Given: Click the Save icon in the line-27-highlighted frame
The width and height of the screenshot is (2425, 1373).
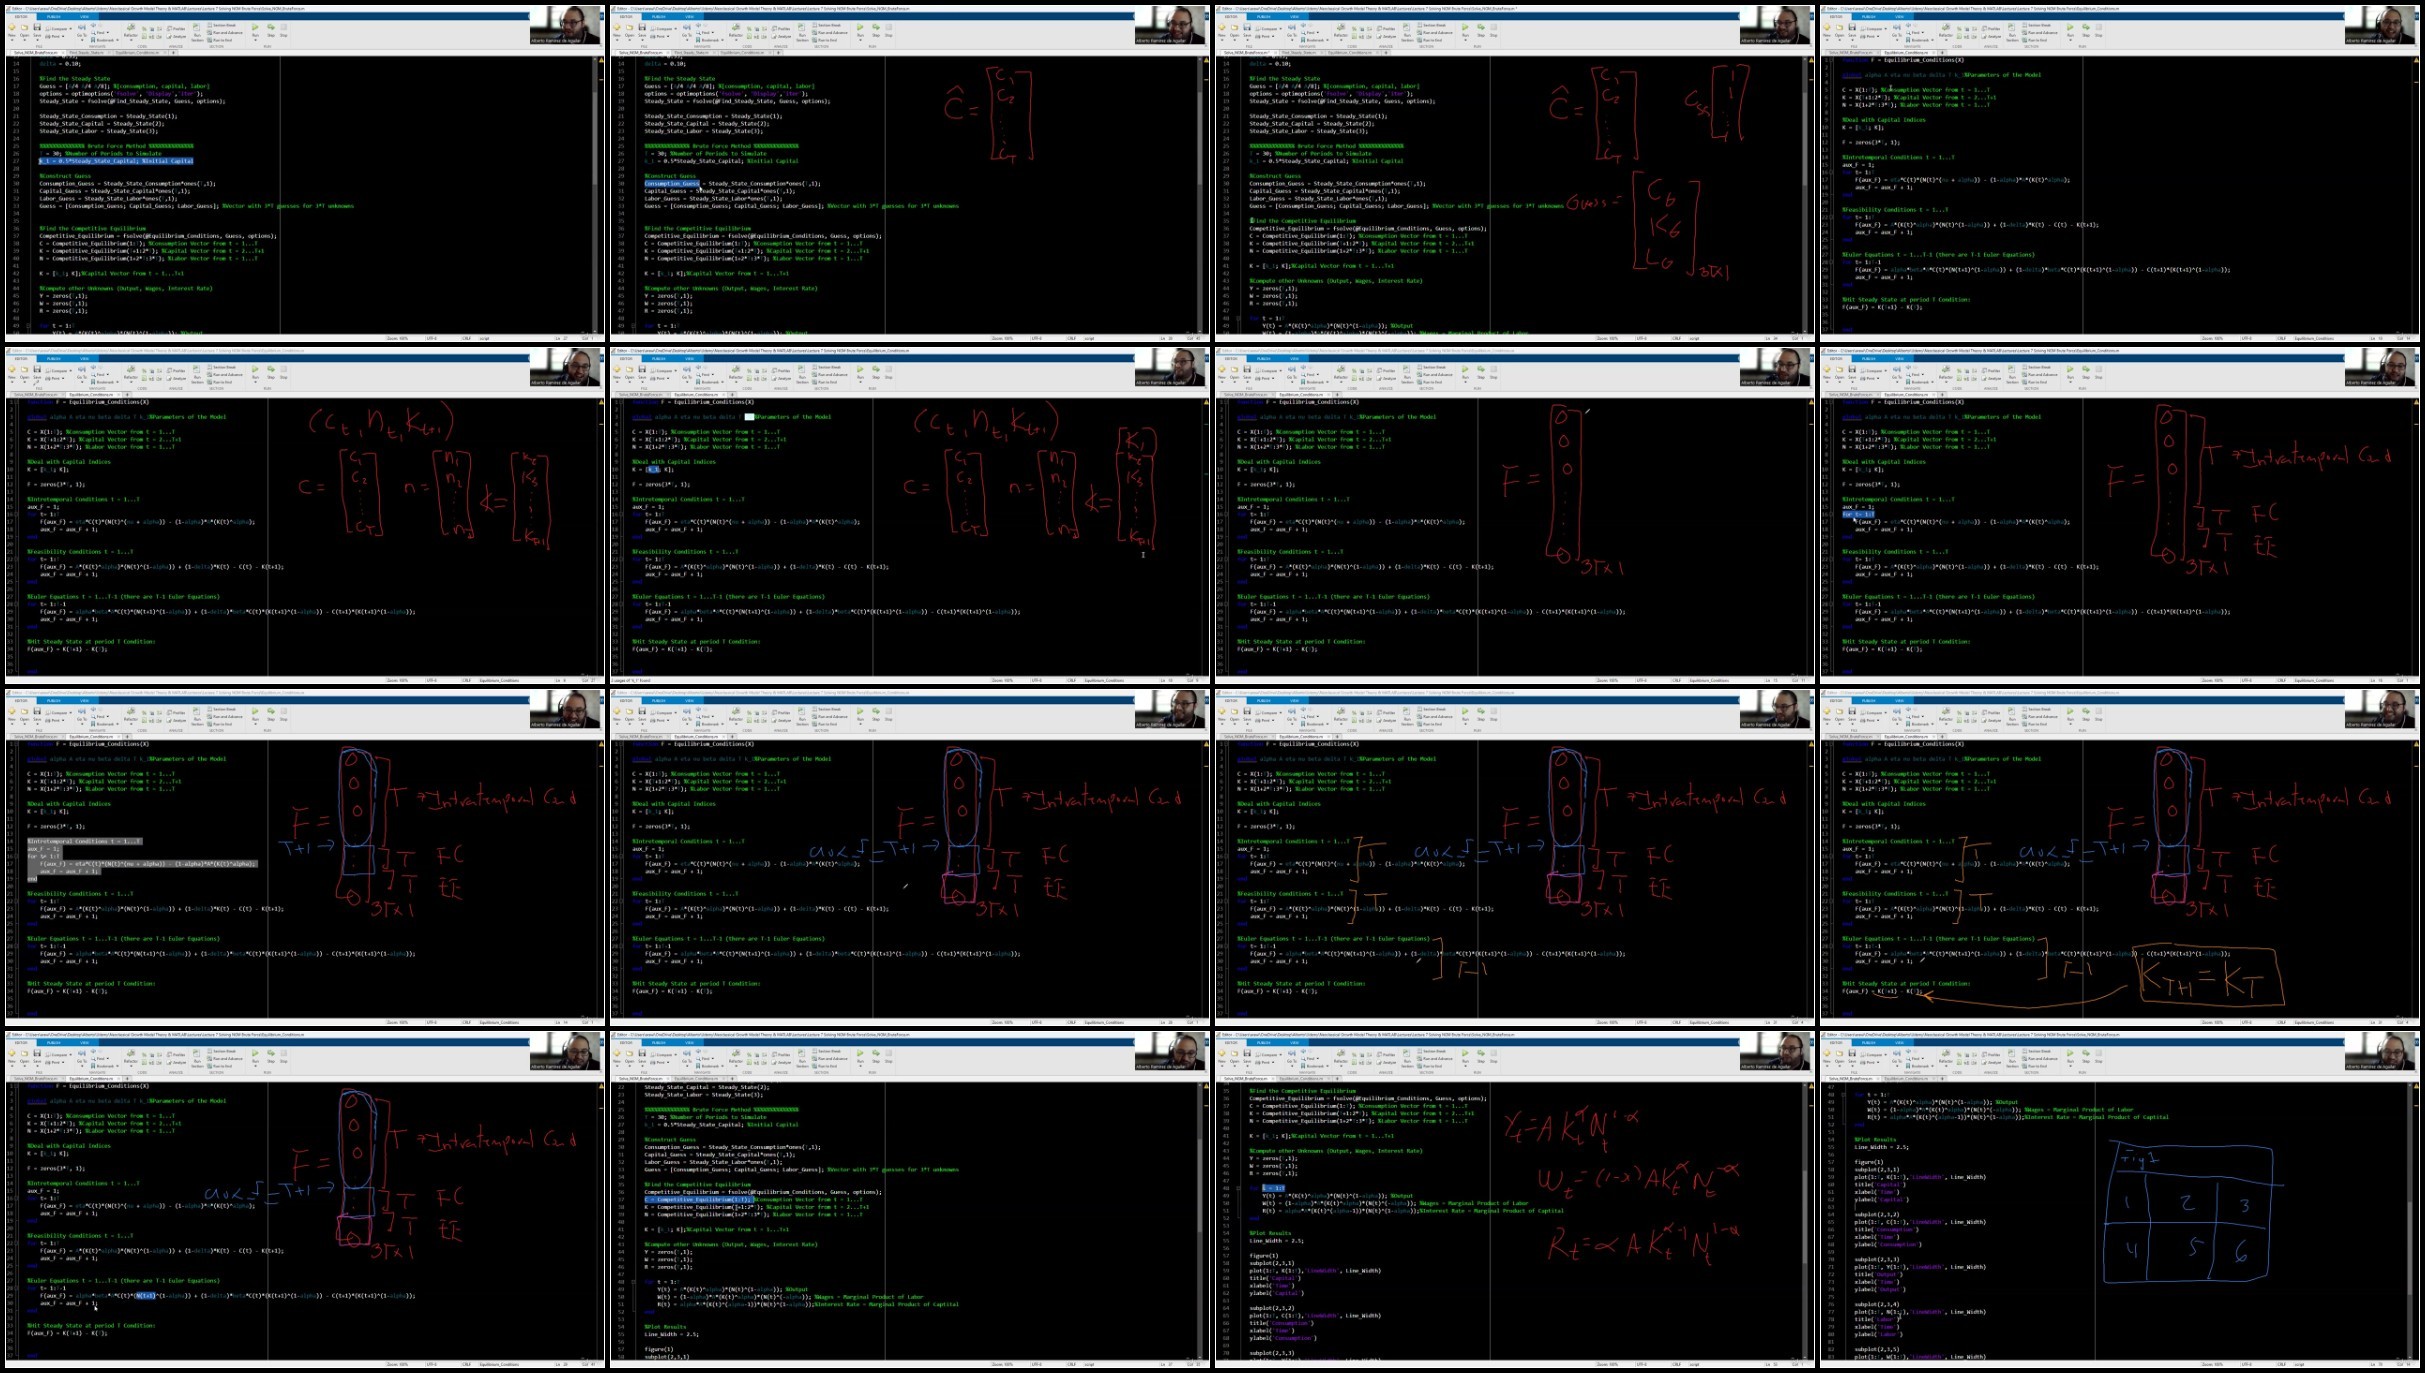Looking at the screenshot, I should coord(37,29).
